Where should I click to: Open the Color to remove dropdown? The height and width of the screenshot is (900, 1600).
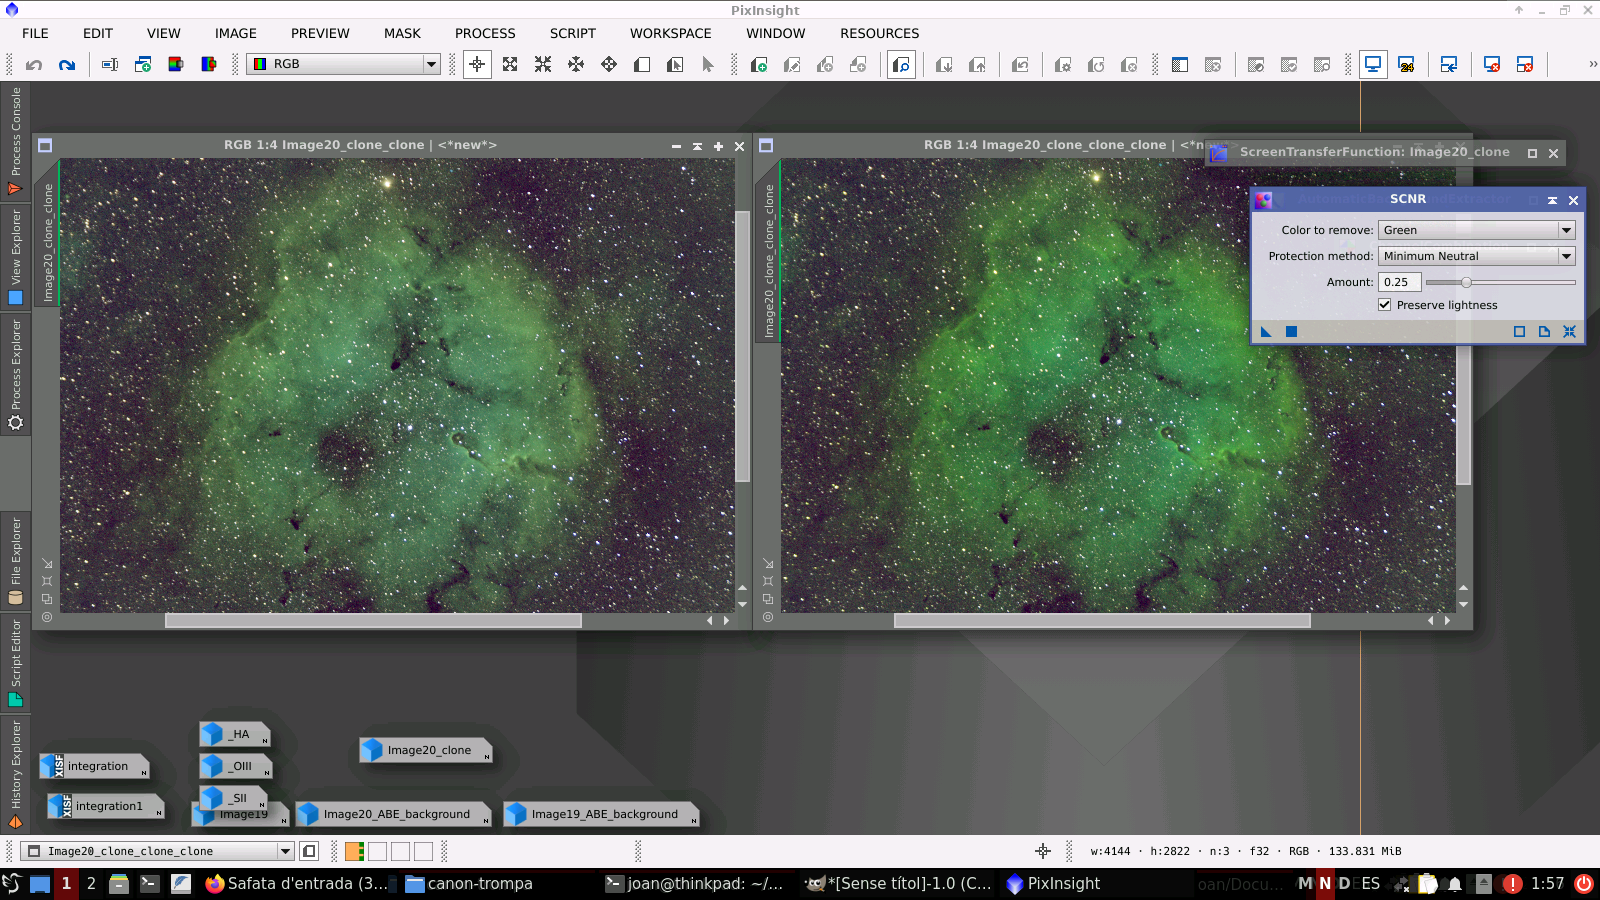[x=1476, y=230]
